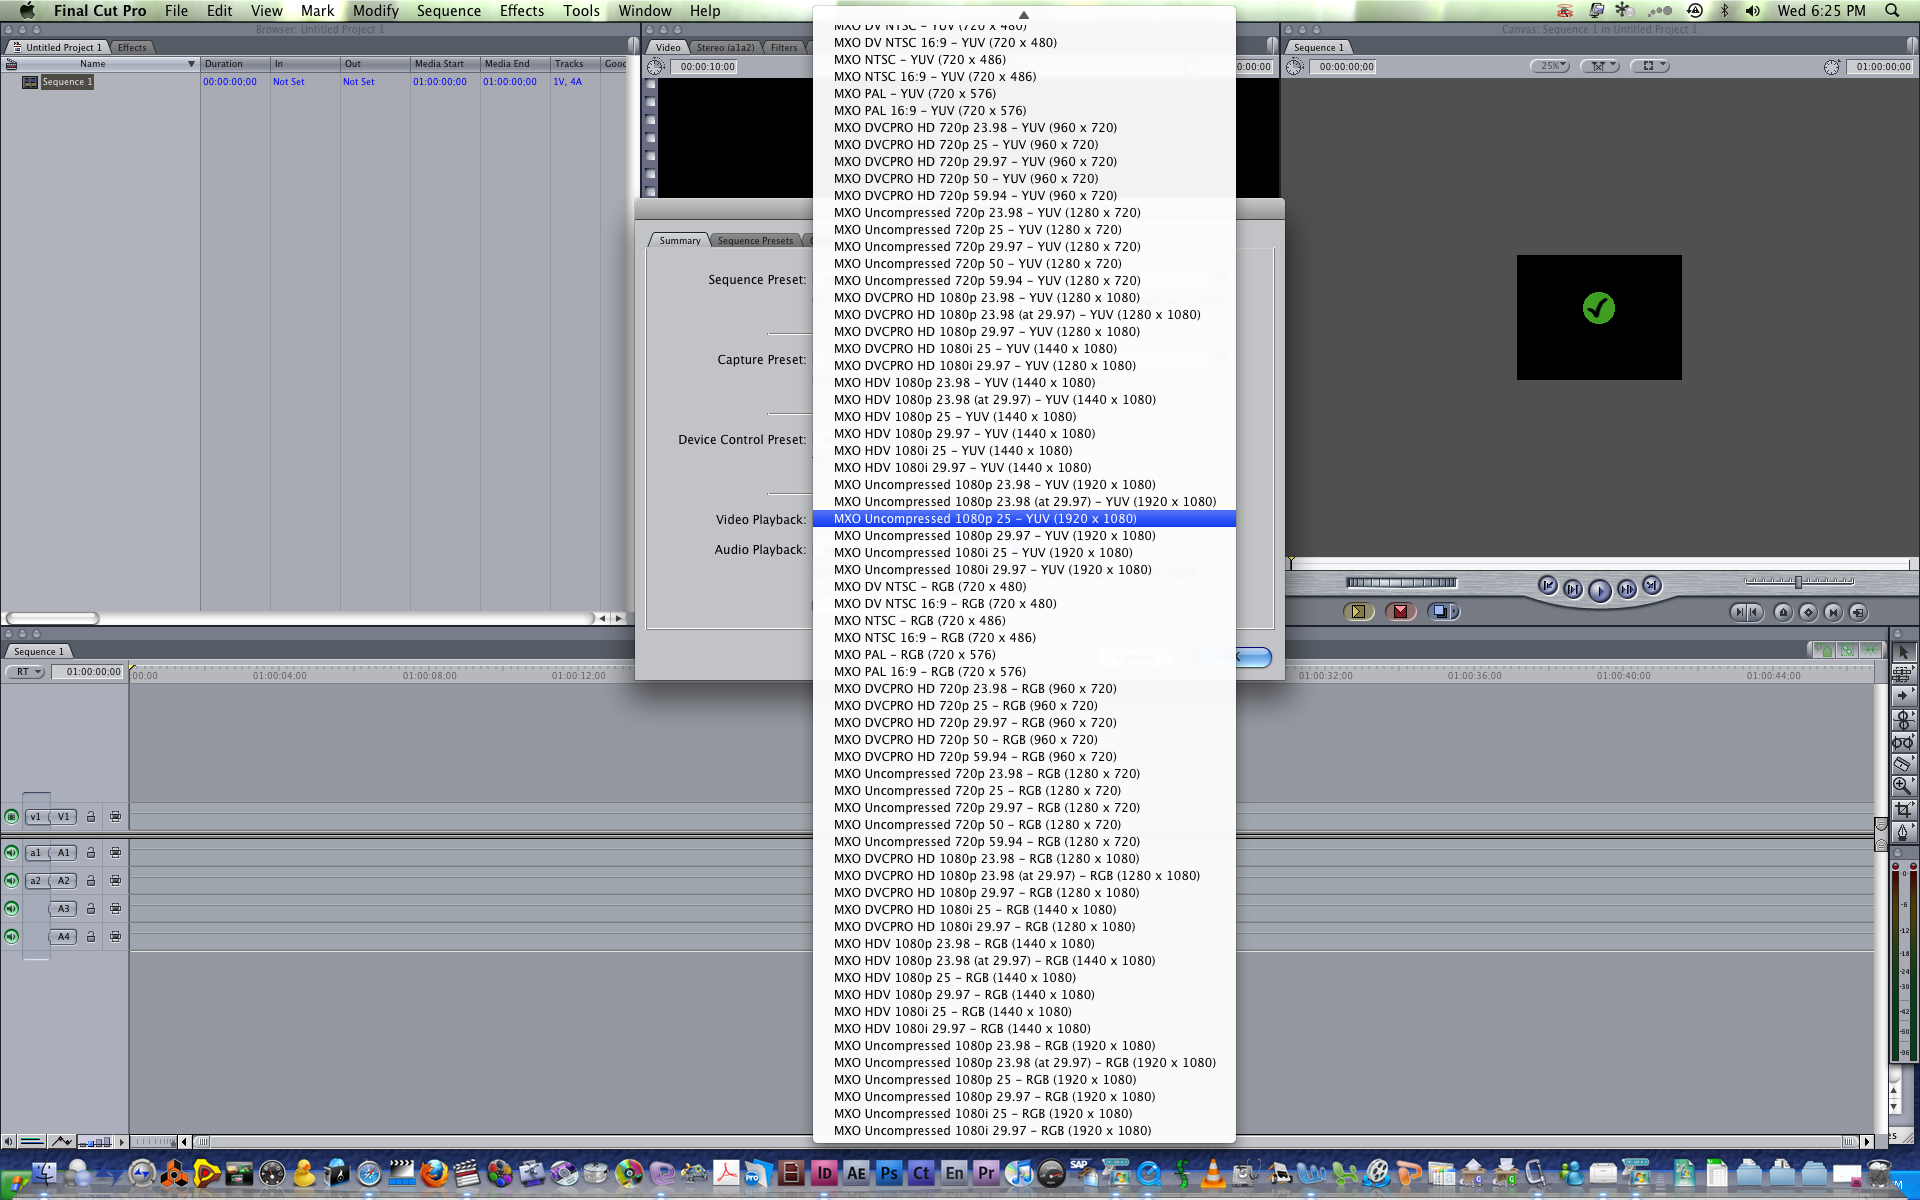This screenshot has height=1200, width=1920.
Task: Click Canvas Play button
Action: (1599, 591)
